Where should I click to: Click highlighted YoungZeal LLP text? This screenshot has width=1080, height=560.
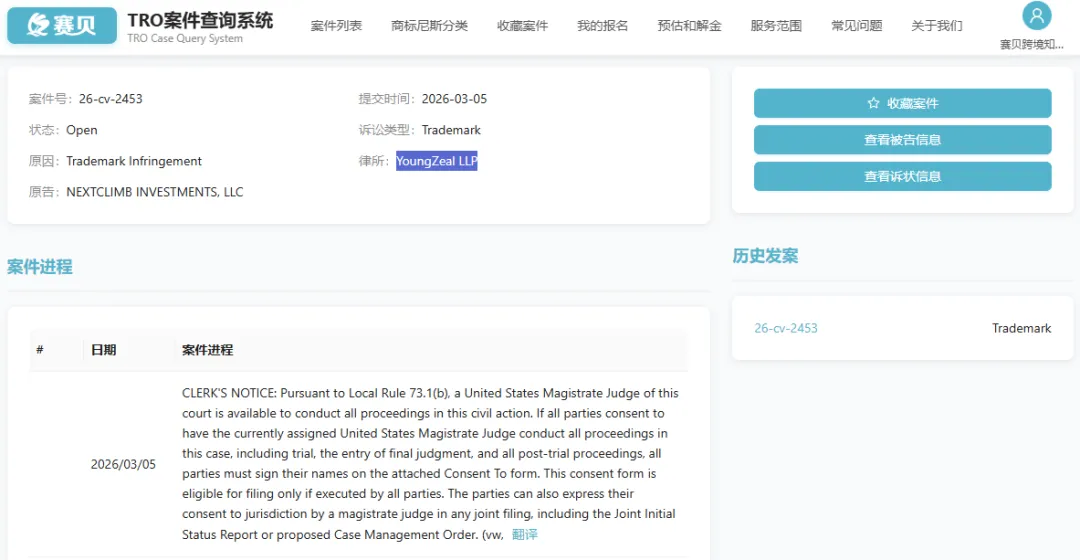437,160
